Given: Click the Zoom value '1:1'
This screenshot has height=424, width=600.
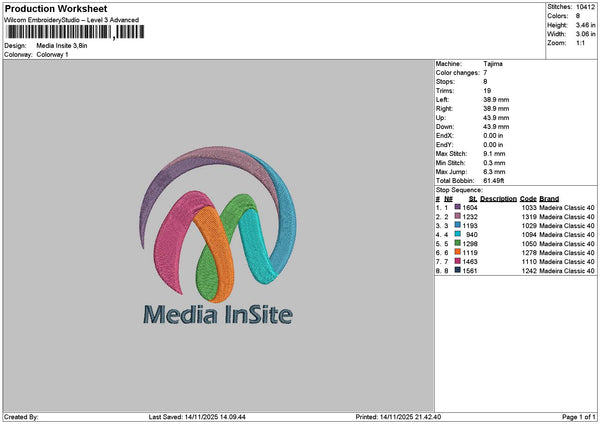Looking at the screenshot, I should coord(580,43).
